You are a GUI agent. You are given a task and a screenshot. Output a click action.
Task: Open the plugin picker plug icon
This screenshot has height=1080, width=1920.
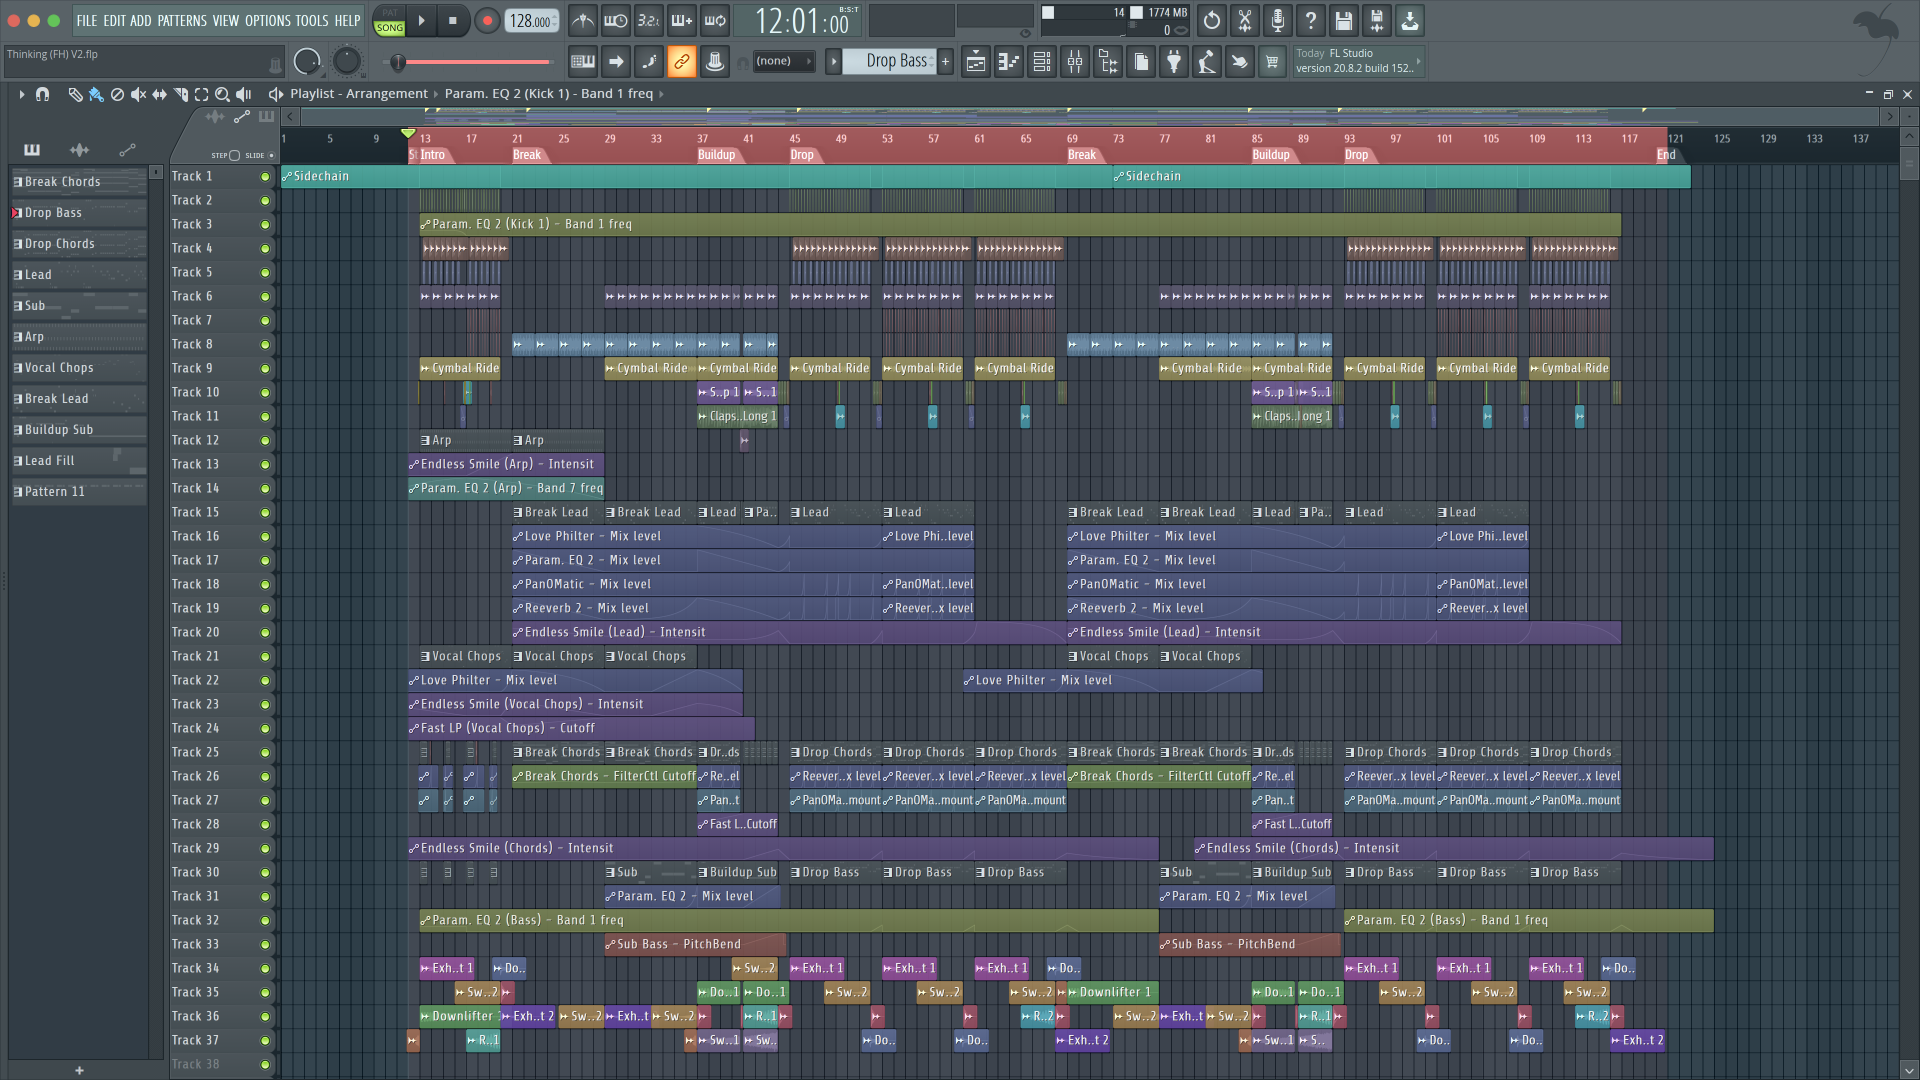1174,62
